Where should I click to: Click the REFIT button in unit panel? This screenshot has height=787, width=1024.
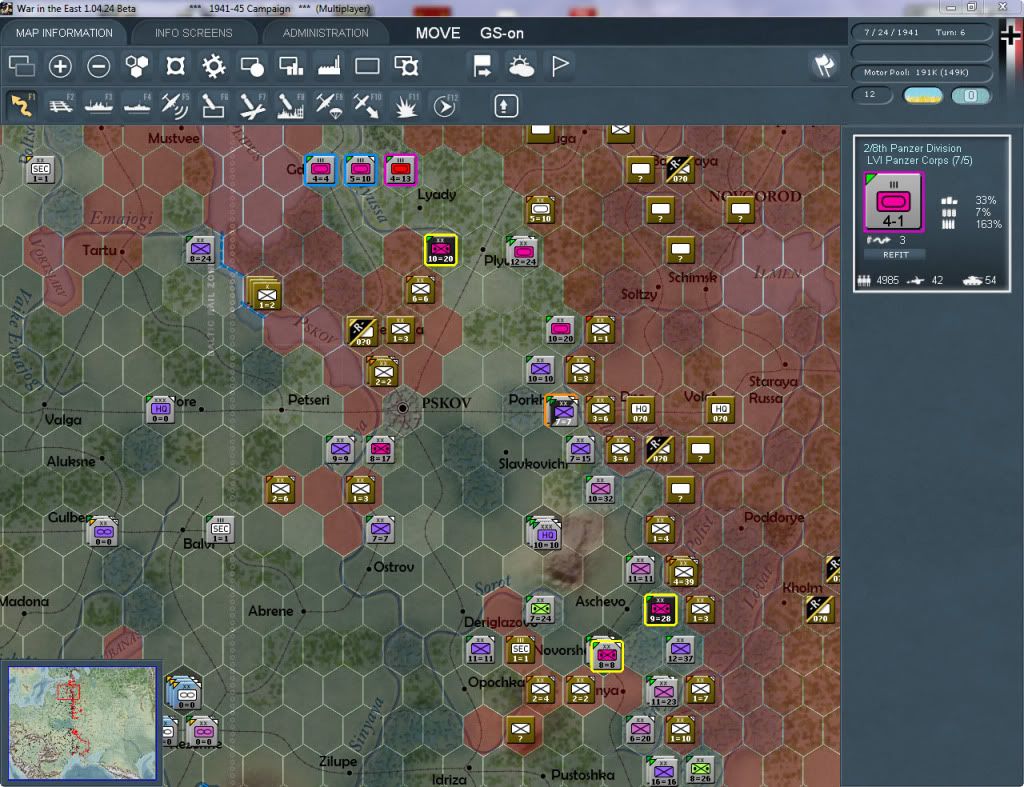tap(895, 255)
